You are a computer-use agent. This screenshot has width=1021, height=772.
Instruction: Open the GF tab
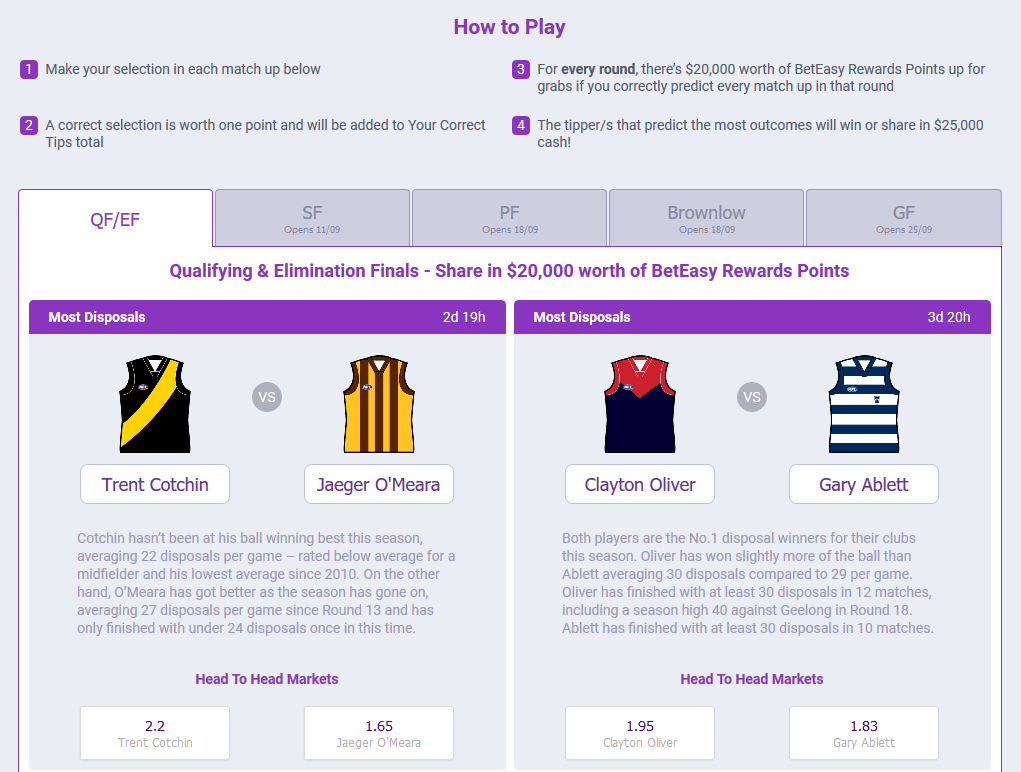pyautogui.click(x=904, y=218)
